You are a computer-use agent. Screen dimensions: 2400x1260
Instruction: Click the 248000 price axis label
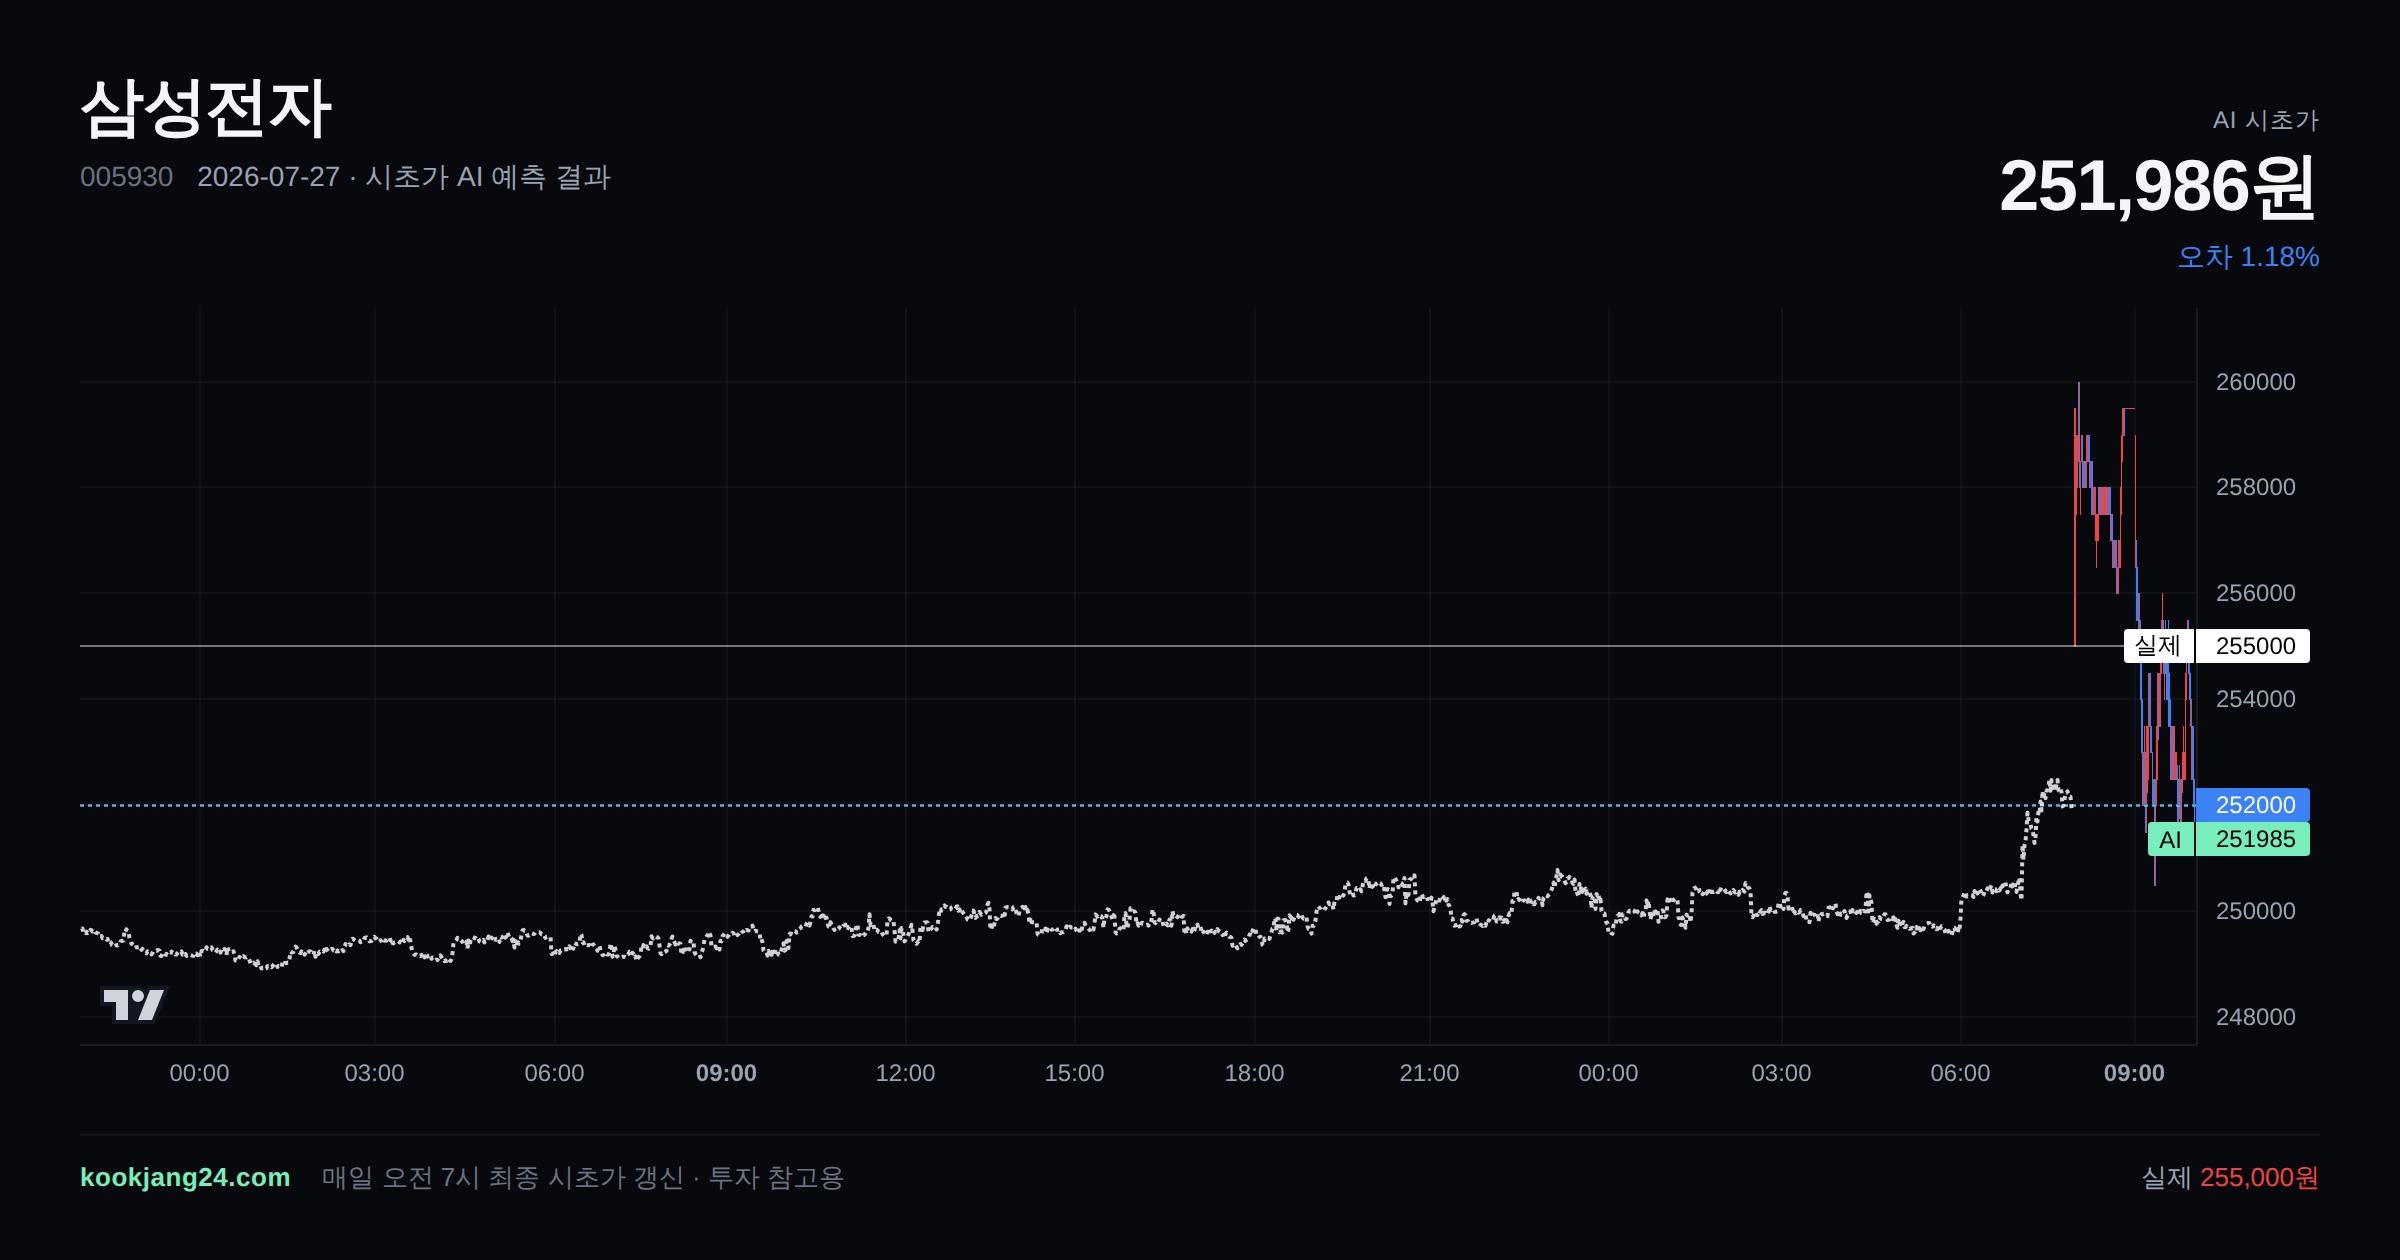[x=2255, y=1017]
